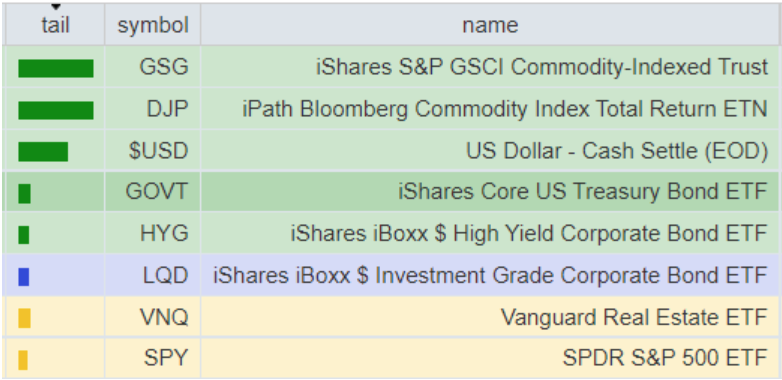
Task: Click the blue LQD tail marker
Action: [23, 277]
